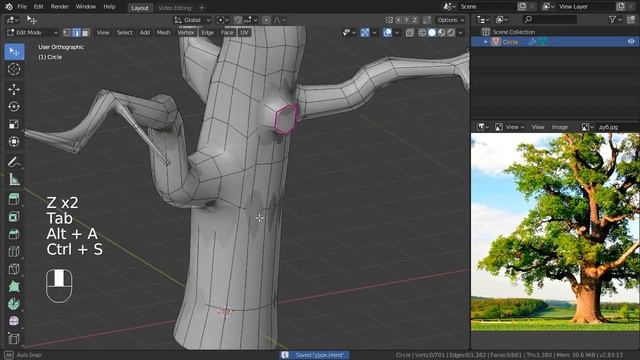Select the Extrude Region tool
Image resolution: width=640 pixels, height=360 pixels.
[14, 199]
